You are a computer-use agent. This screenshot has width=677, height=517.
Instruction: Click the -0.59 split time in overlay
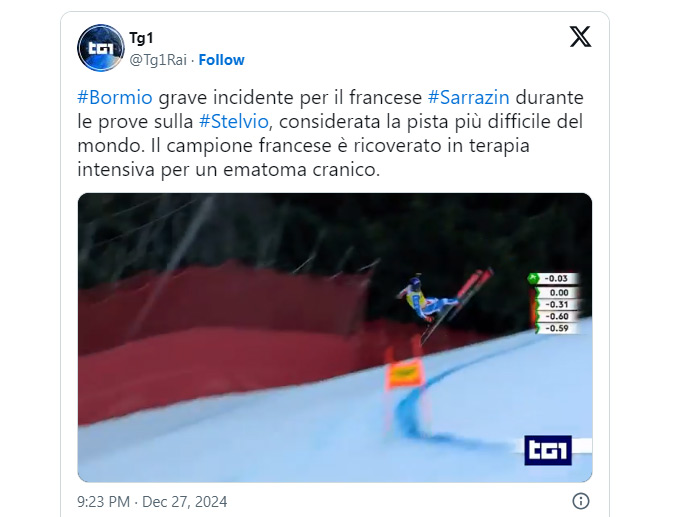pyautogui.click(x=557, y=328)
